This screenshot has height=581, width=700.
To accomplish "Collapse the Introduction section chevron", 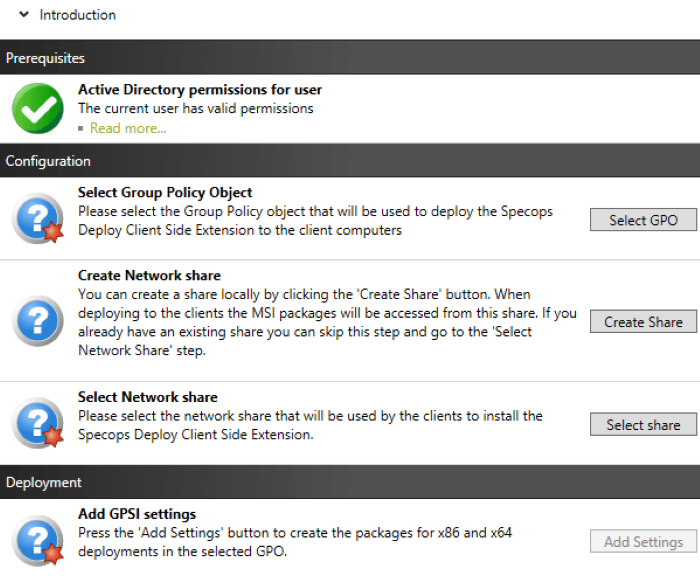I will [x=24, y=15].
